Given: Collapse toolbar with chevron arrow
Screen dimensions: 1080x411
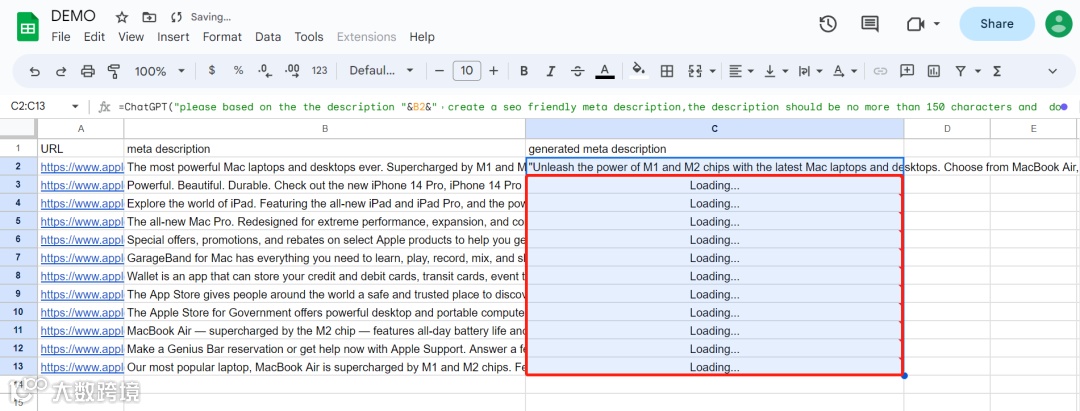Looking at the screenshot, I should click(1052, 71).
